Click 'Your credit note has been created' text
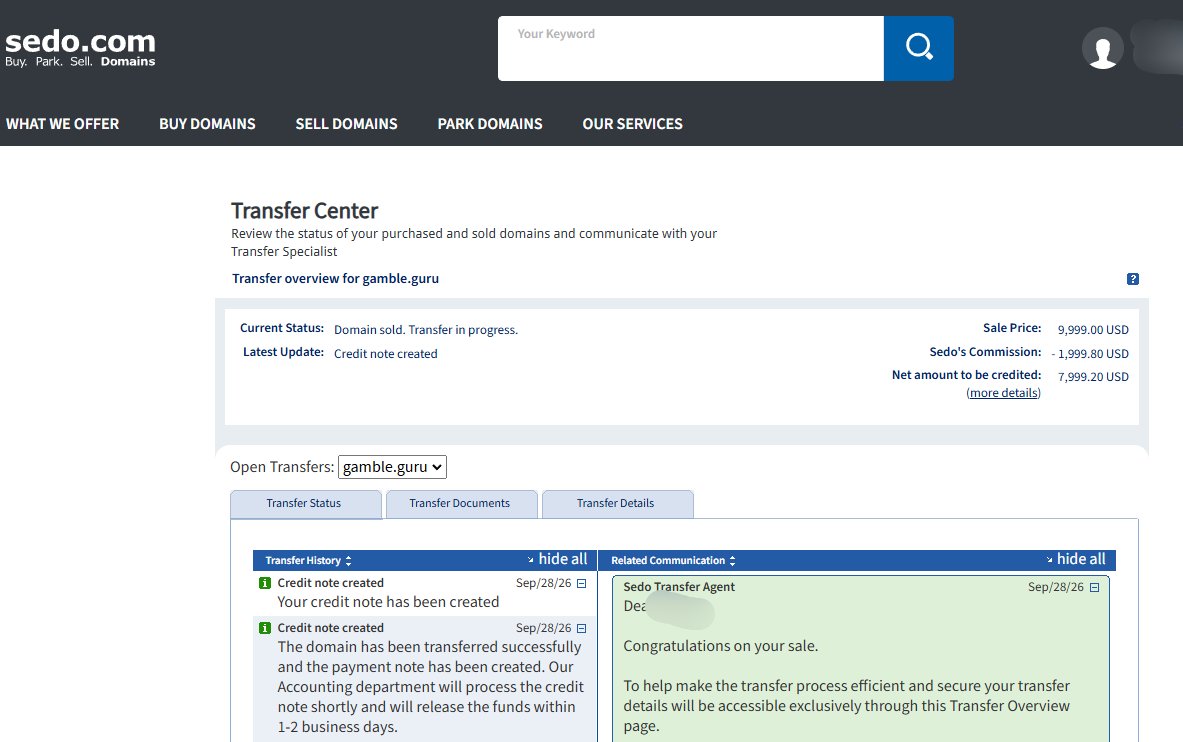 (x=388, y=602)
